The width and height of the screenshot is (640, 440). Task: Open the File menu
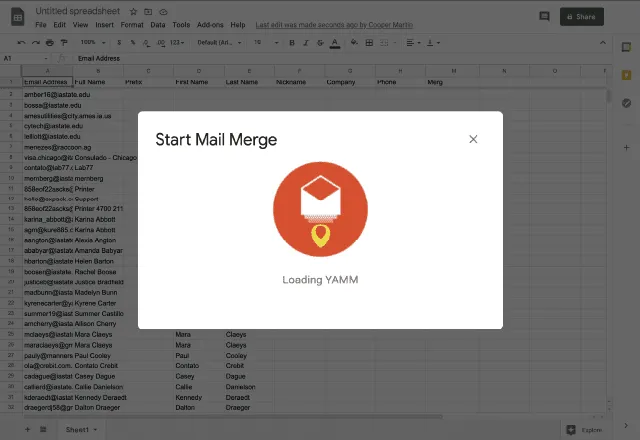(41, 25)
